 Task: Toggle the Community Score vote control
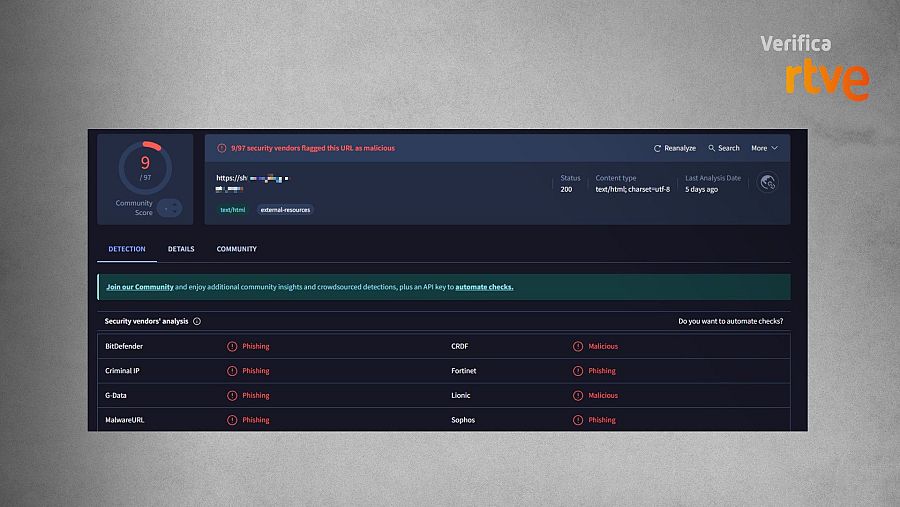[169, 208]
